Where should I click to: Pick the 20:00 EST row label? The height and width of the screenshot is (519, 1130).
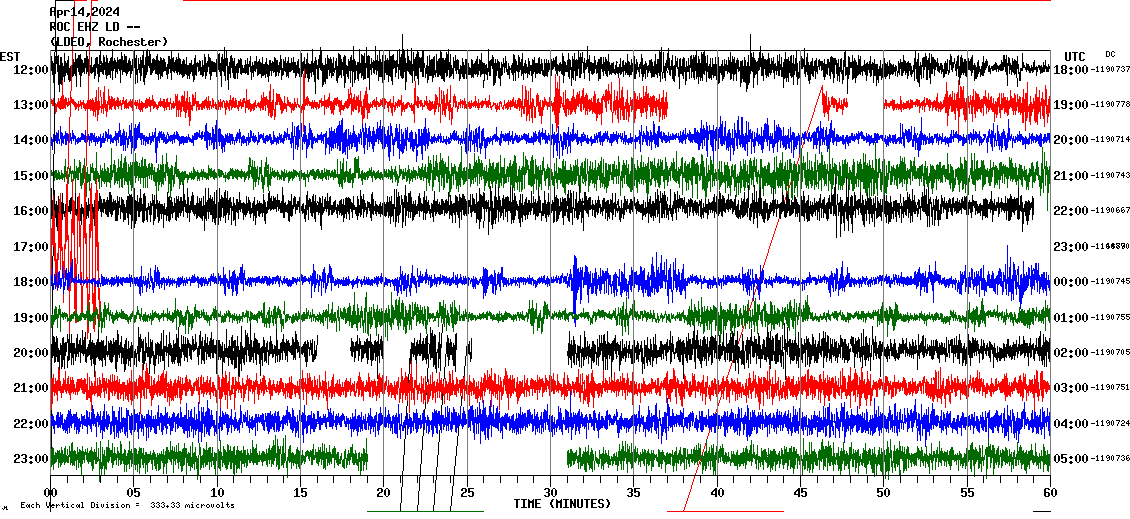(x=31, y=352)
